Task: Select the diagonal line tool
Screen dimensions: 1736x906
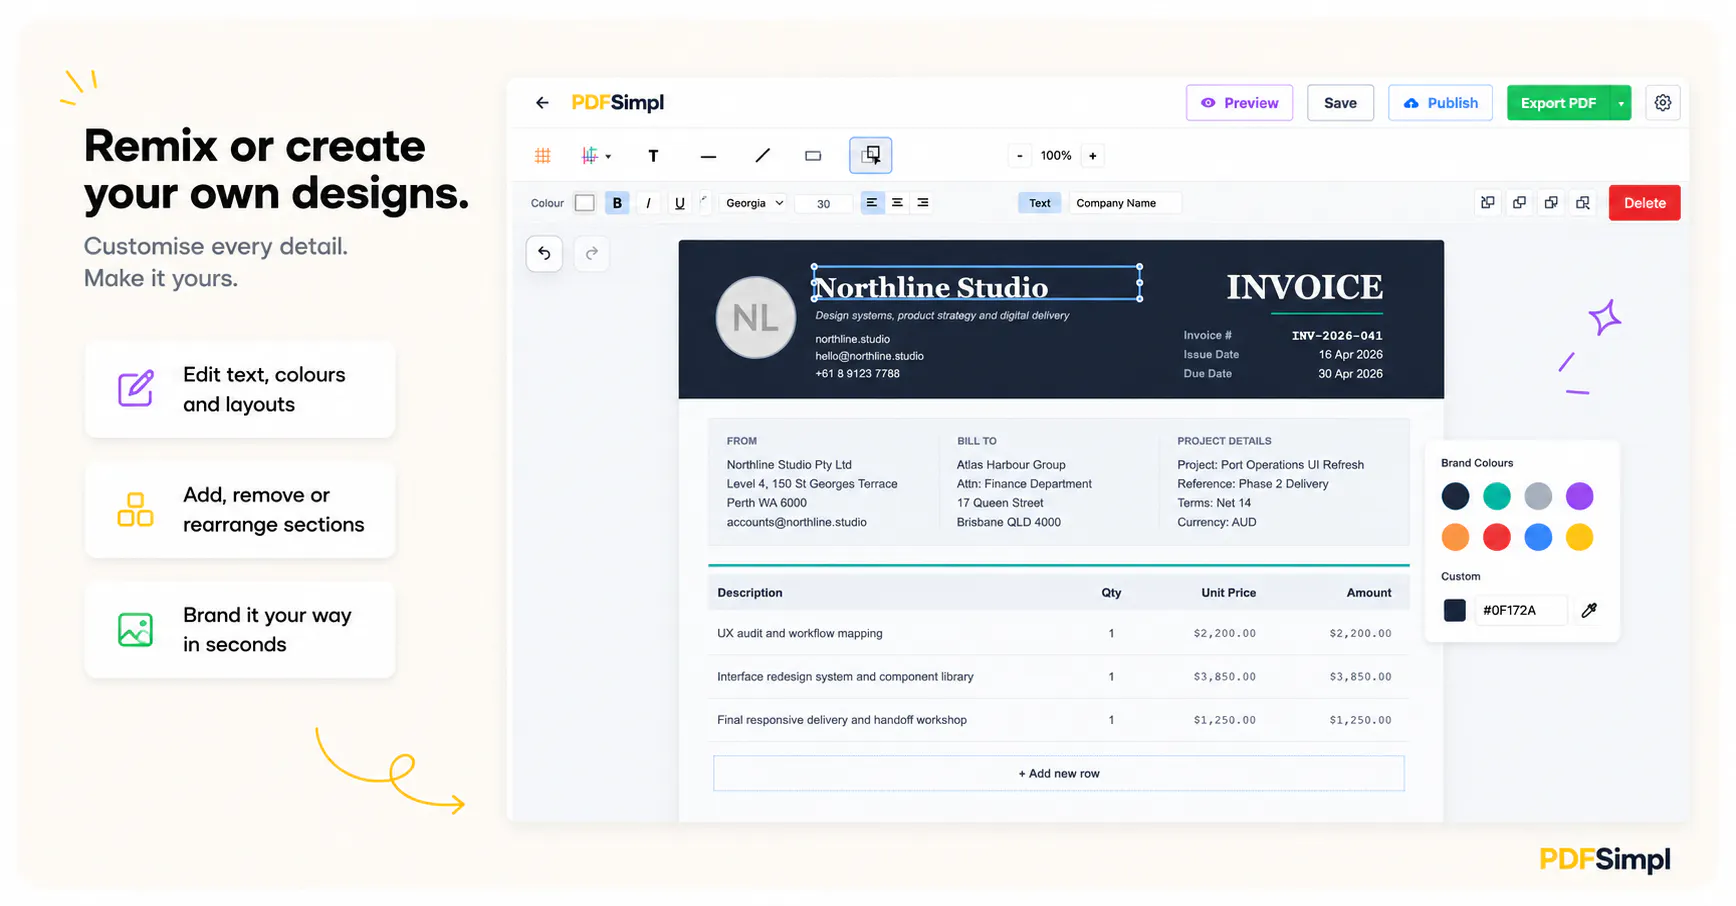Action: tap(762, 156)
